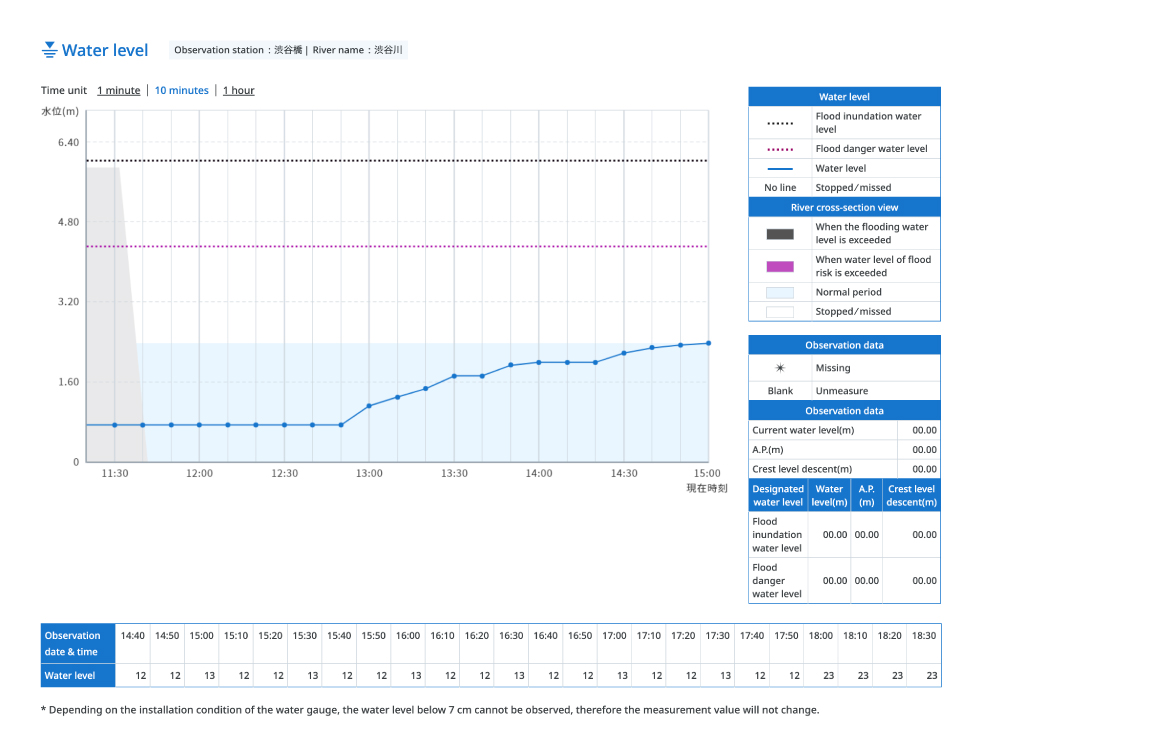The height and width of the screenshot is (756, 1176).
Task: Click the light blue Normal period swatch
Action: 780,292
